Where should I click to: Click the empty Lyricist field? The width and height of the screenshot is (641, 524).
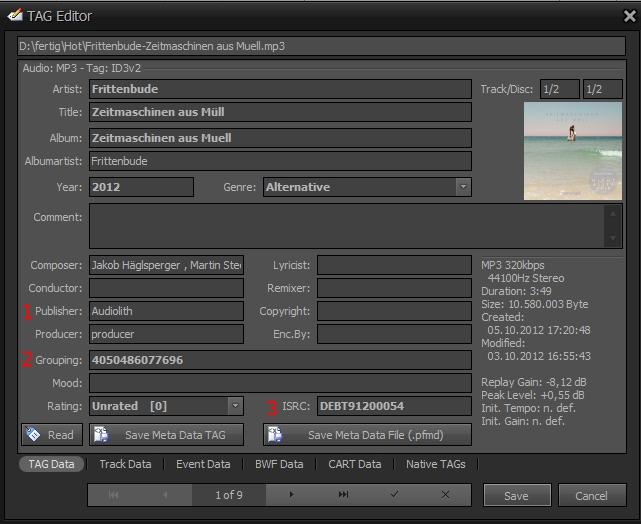(394, 265)
